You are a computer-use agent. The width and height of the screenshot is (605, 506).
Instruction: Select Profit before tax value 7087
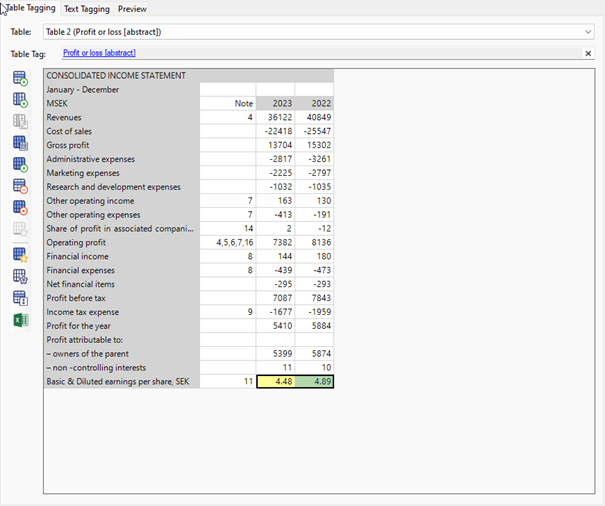275,298
